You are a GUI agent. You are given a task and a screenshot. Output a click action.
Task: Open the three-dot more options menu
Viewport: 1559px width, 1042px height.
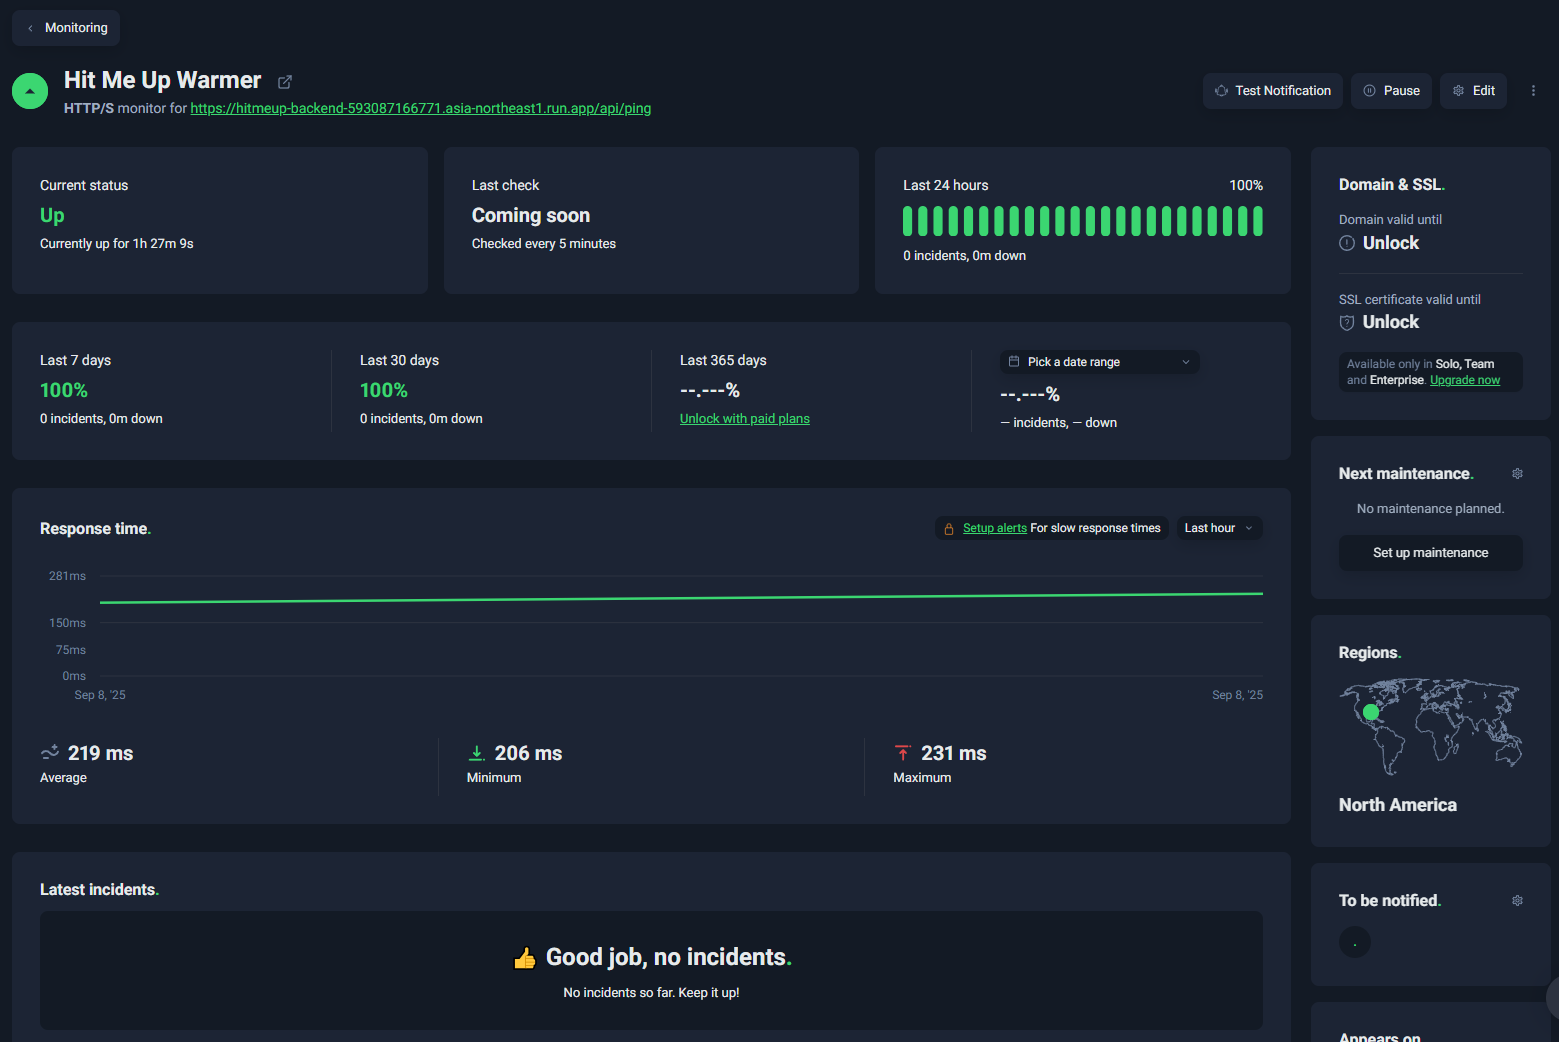(1533, 91)
